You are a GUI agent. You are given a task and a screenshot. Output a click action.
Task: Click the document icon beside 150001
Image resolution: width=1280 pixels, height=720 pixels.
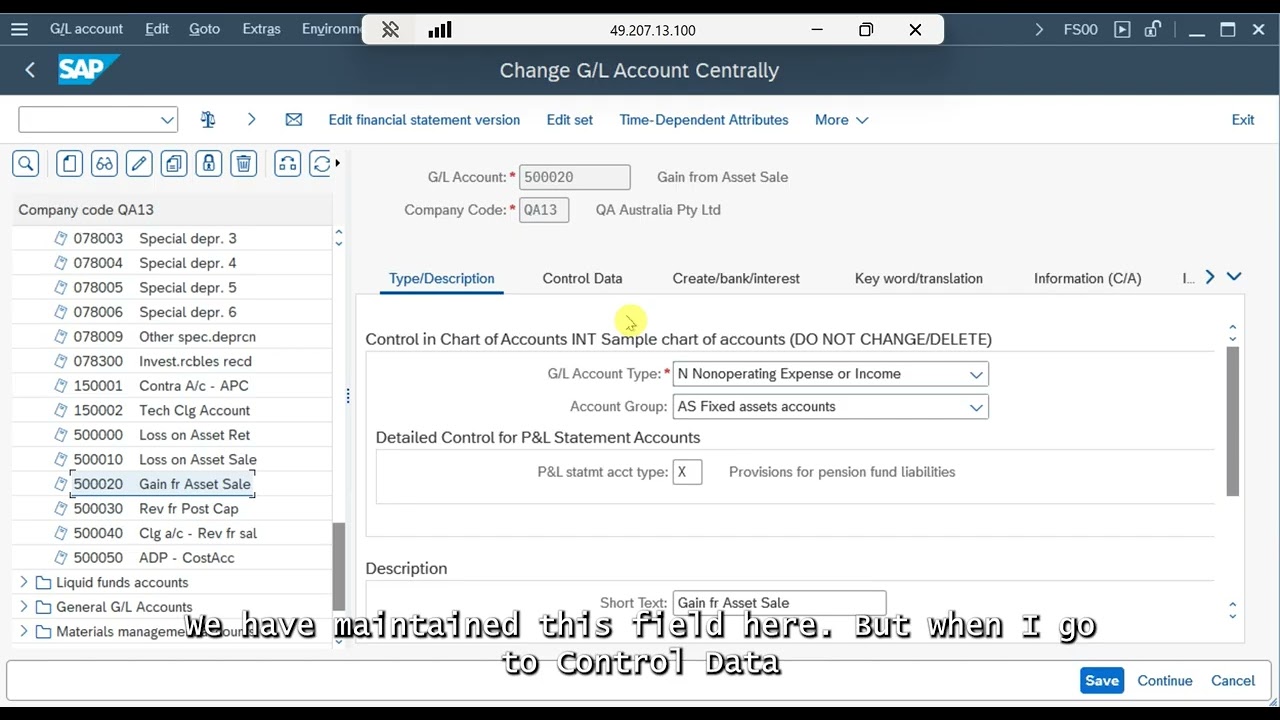point(61,386)
